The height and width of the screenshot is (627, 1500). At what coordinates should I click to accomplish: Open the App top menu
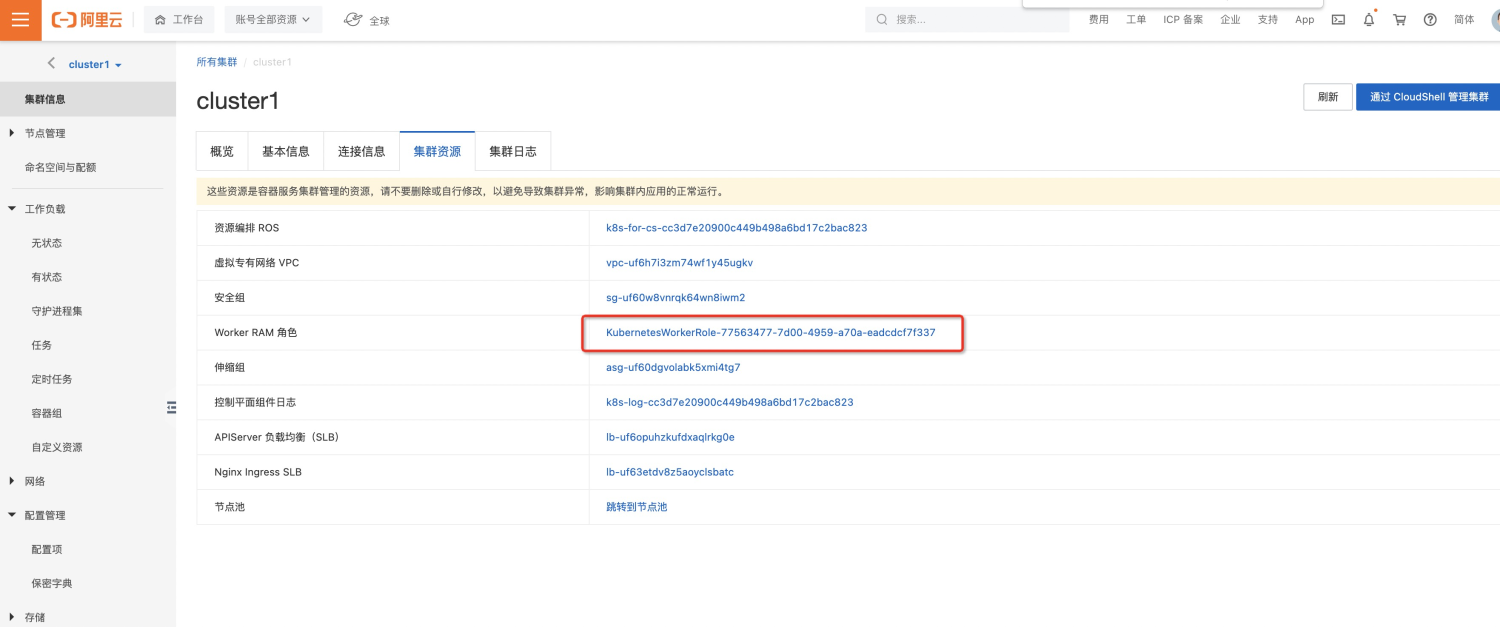click(1305, 20)
